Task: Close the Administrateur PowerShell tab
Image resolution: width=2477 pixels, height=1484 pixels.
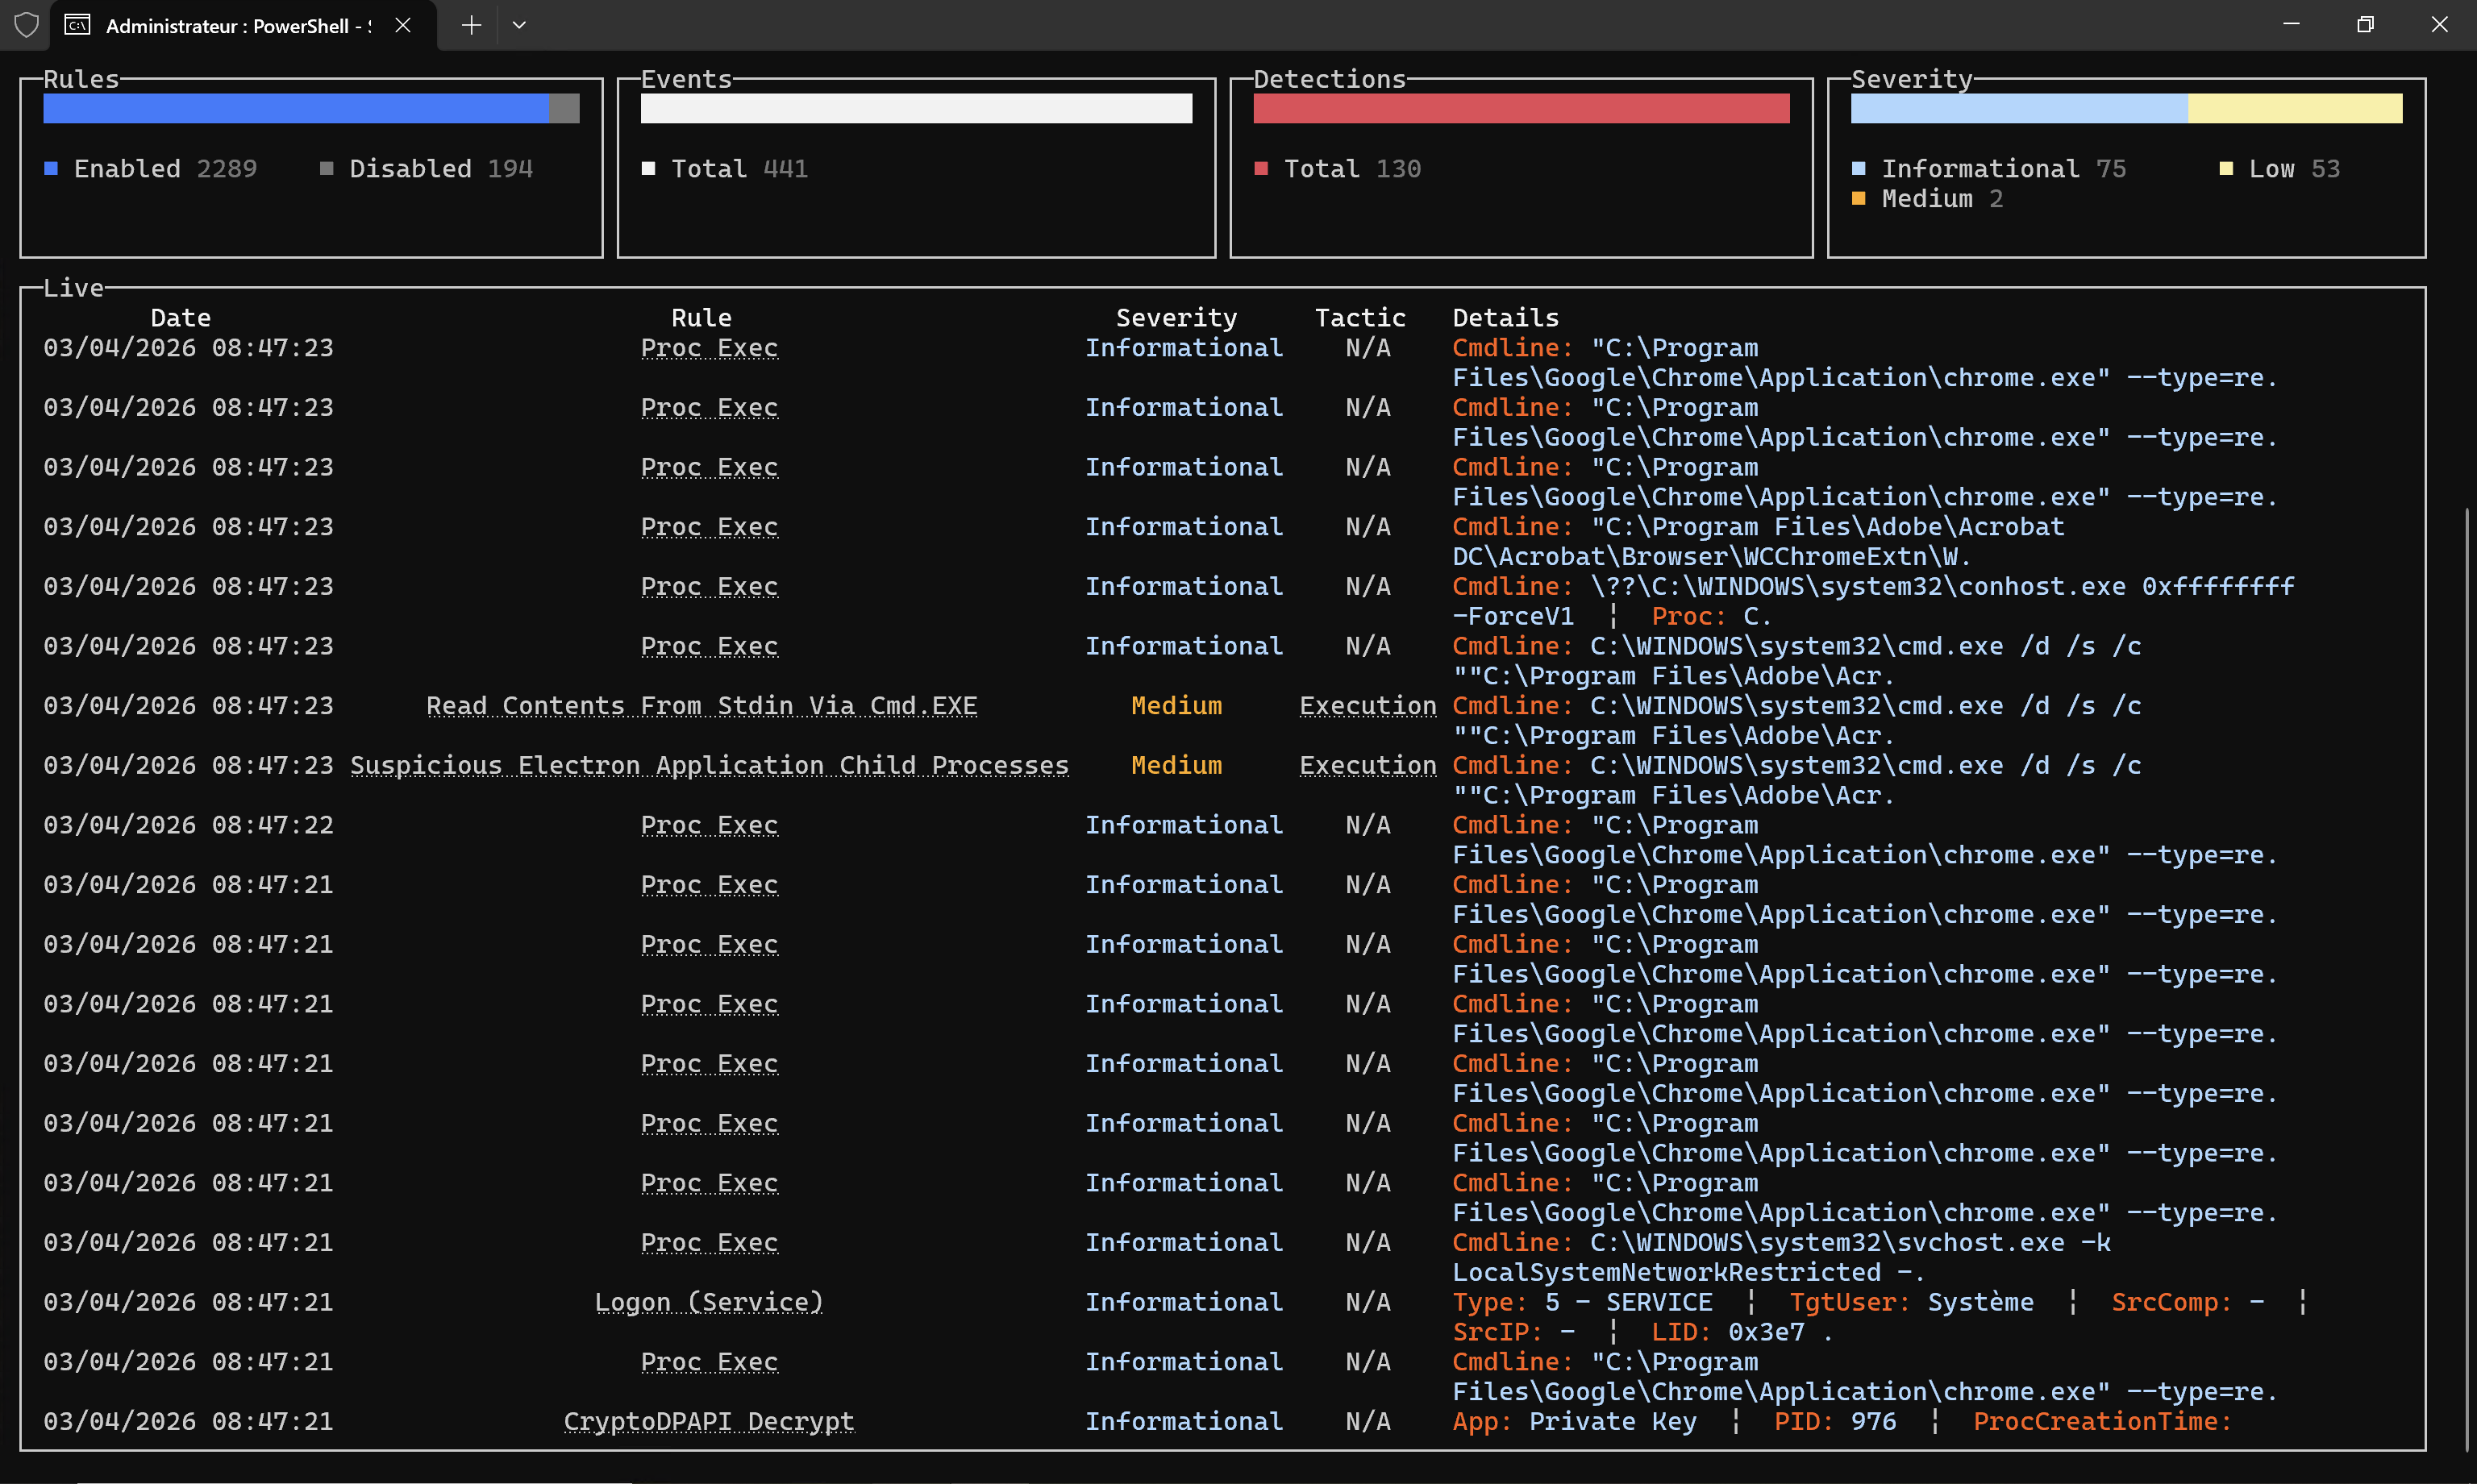Action: click(x=403, y=25)
